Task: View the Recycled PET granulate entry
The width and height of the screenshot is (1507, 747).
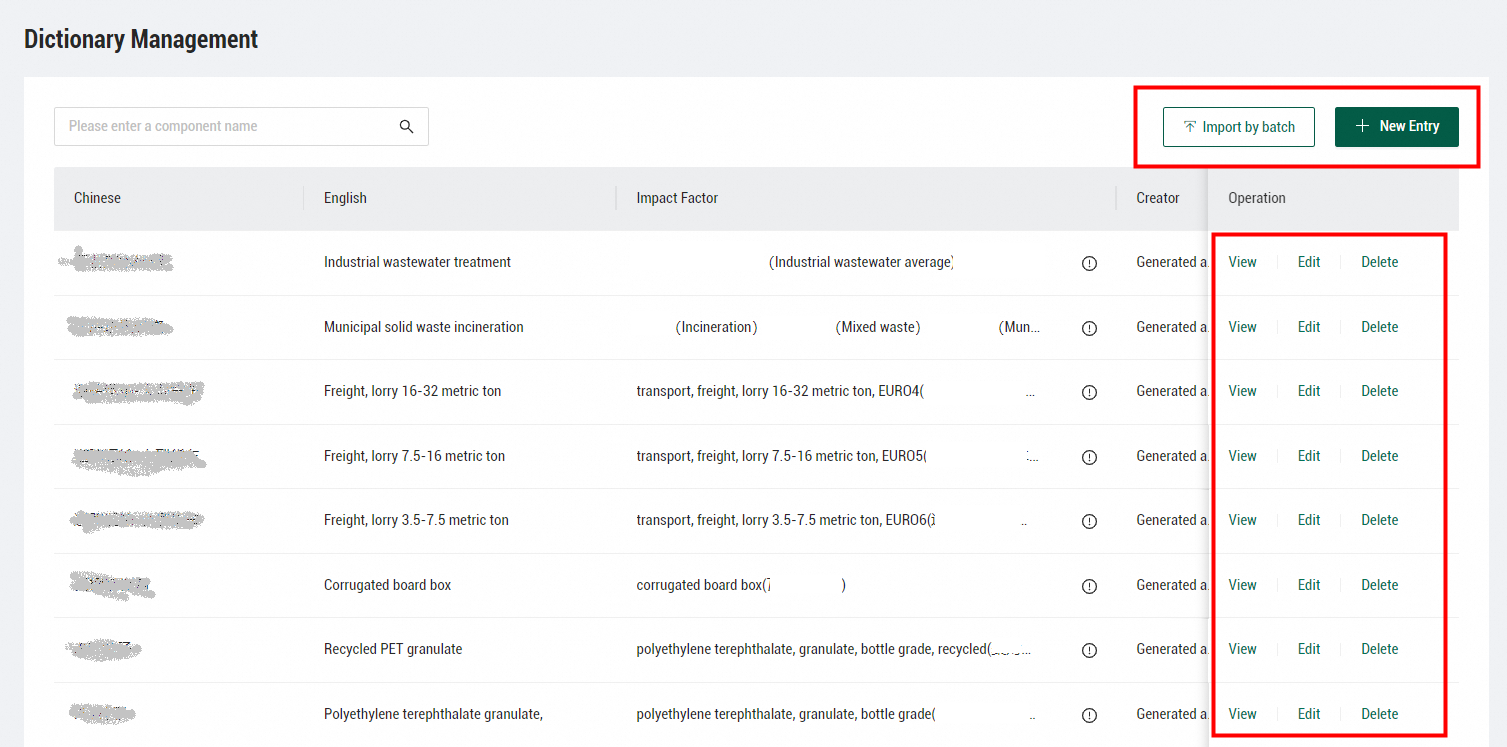Action: (x=1242, y=649)
